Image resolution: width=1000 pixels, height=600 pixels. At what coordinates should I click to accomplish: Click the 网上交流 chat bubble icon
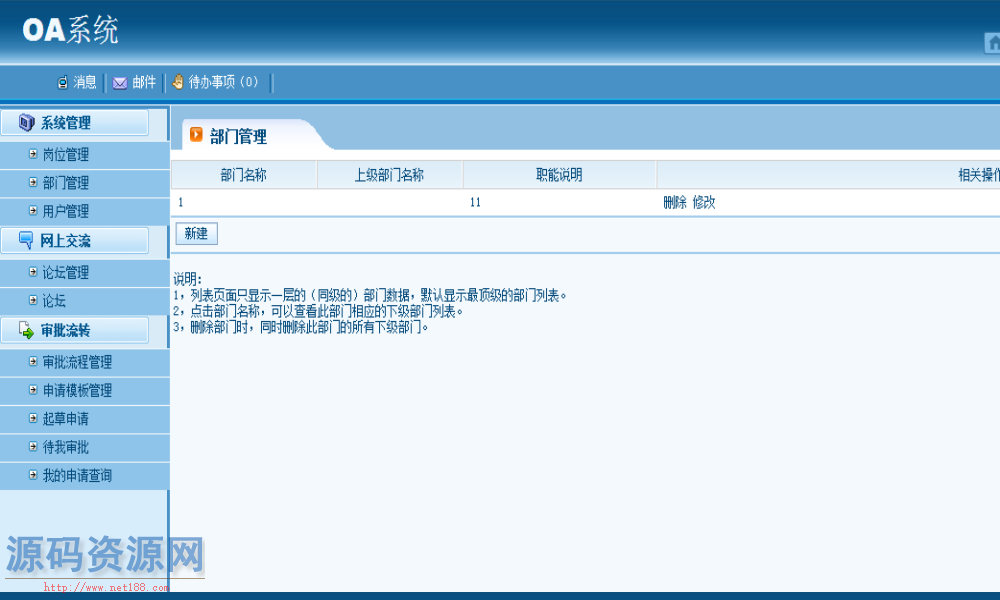pos(26,240)
